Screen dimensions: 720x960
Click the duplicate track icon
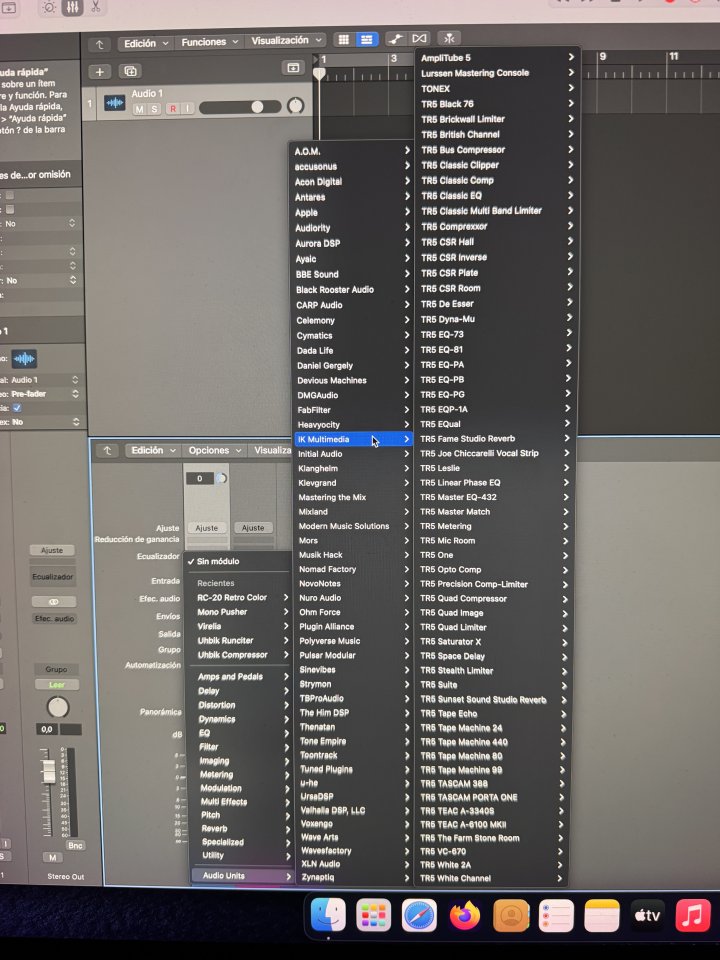tap(130, 72)
